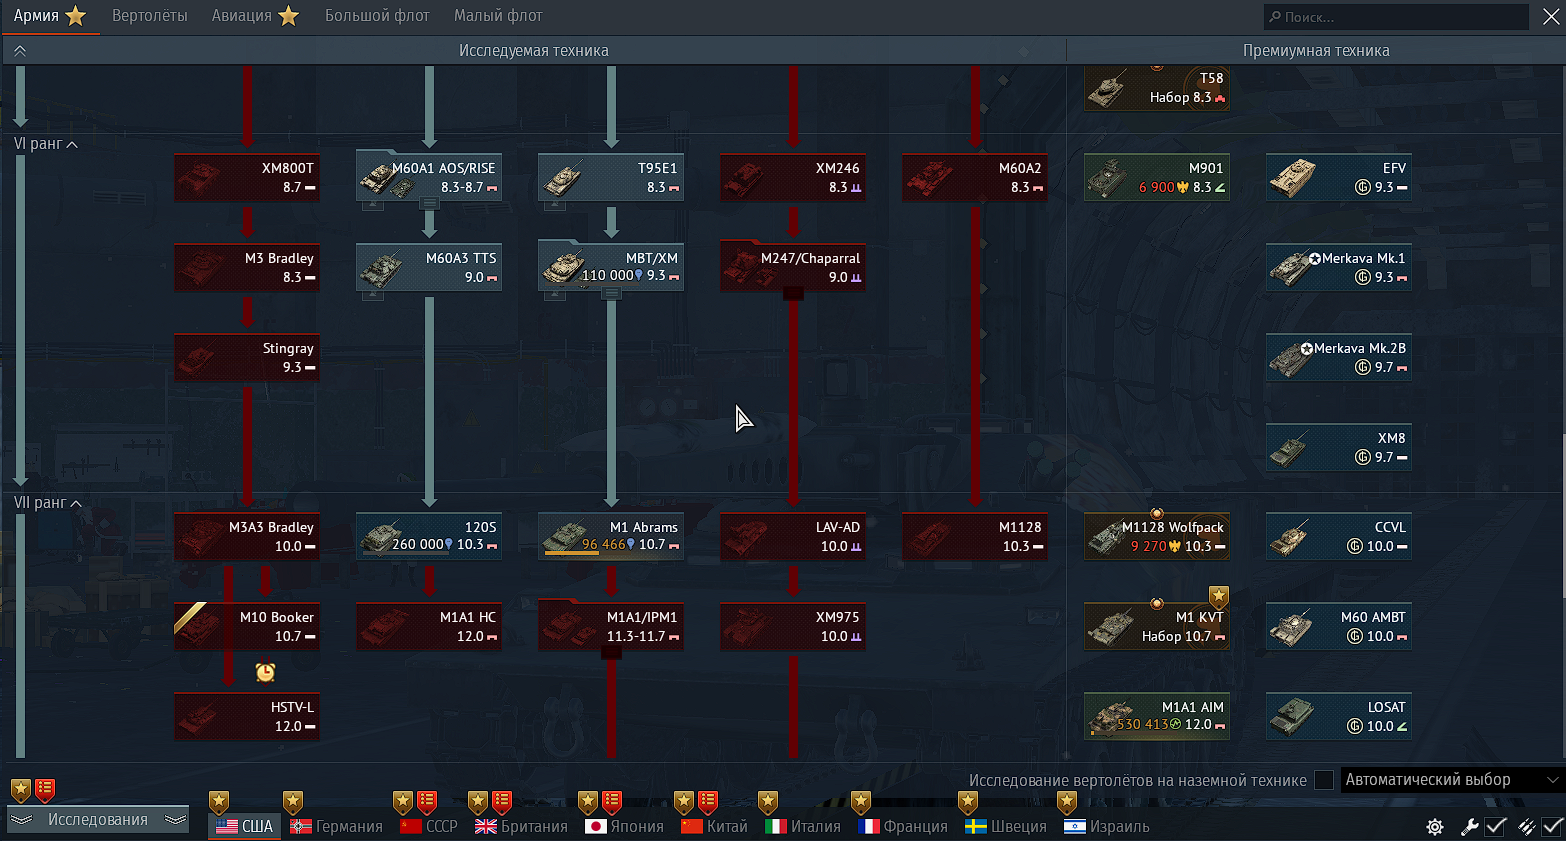Select the США nation tab
Screen dimensions: 1566x841
pos(245,826)
